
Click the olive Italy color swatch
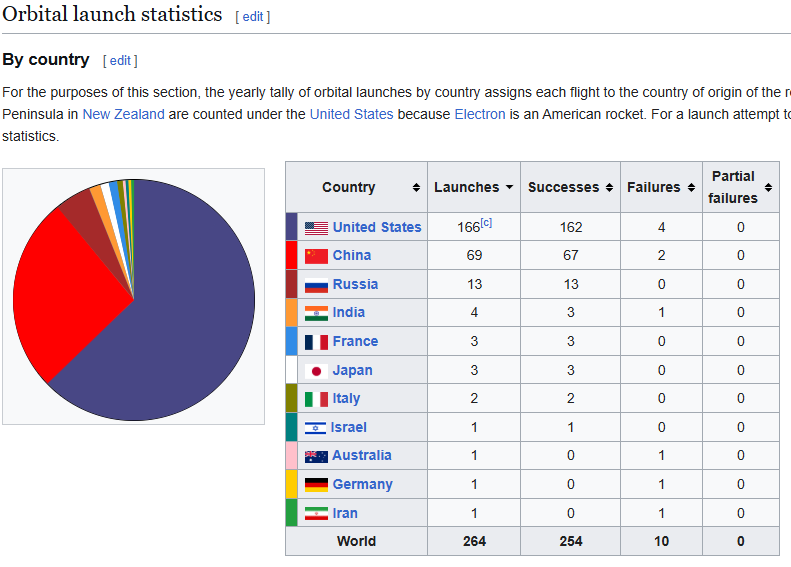point(292,399)
